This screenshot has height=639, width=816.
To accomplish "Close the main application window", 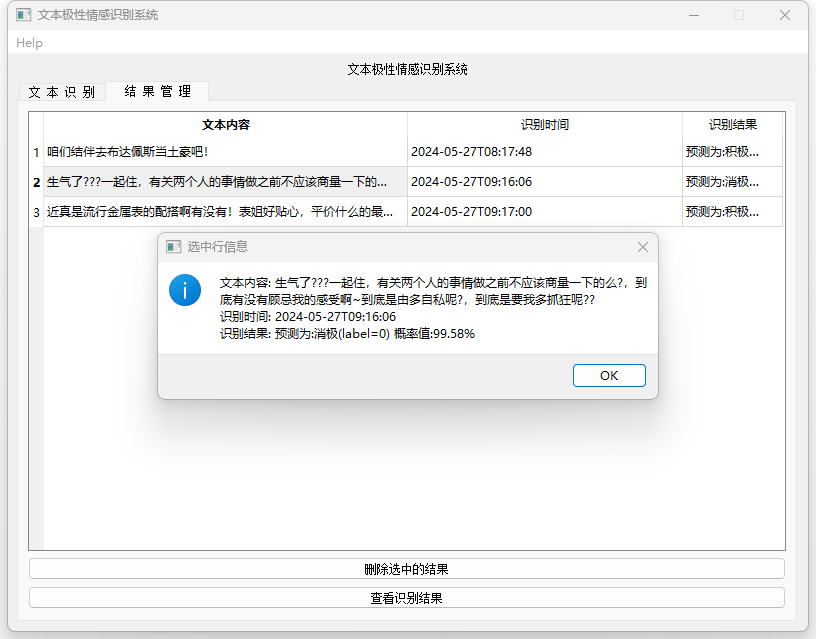I will [785, 15].
